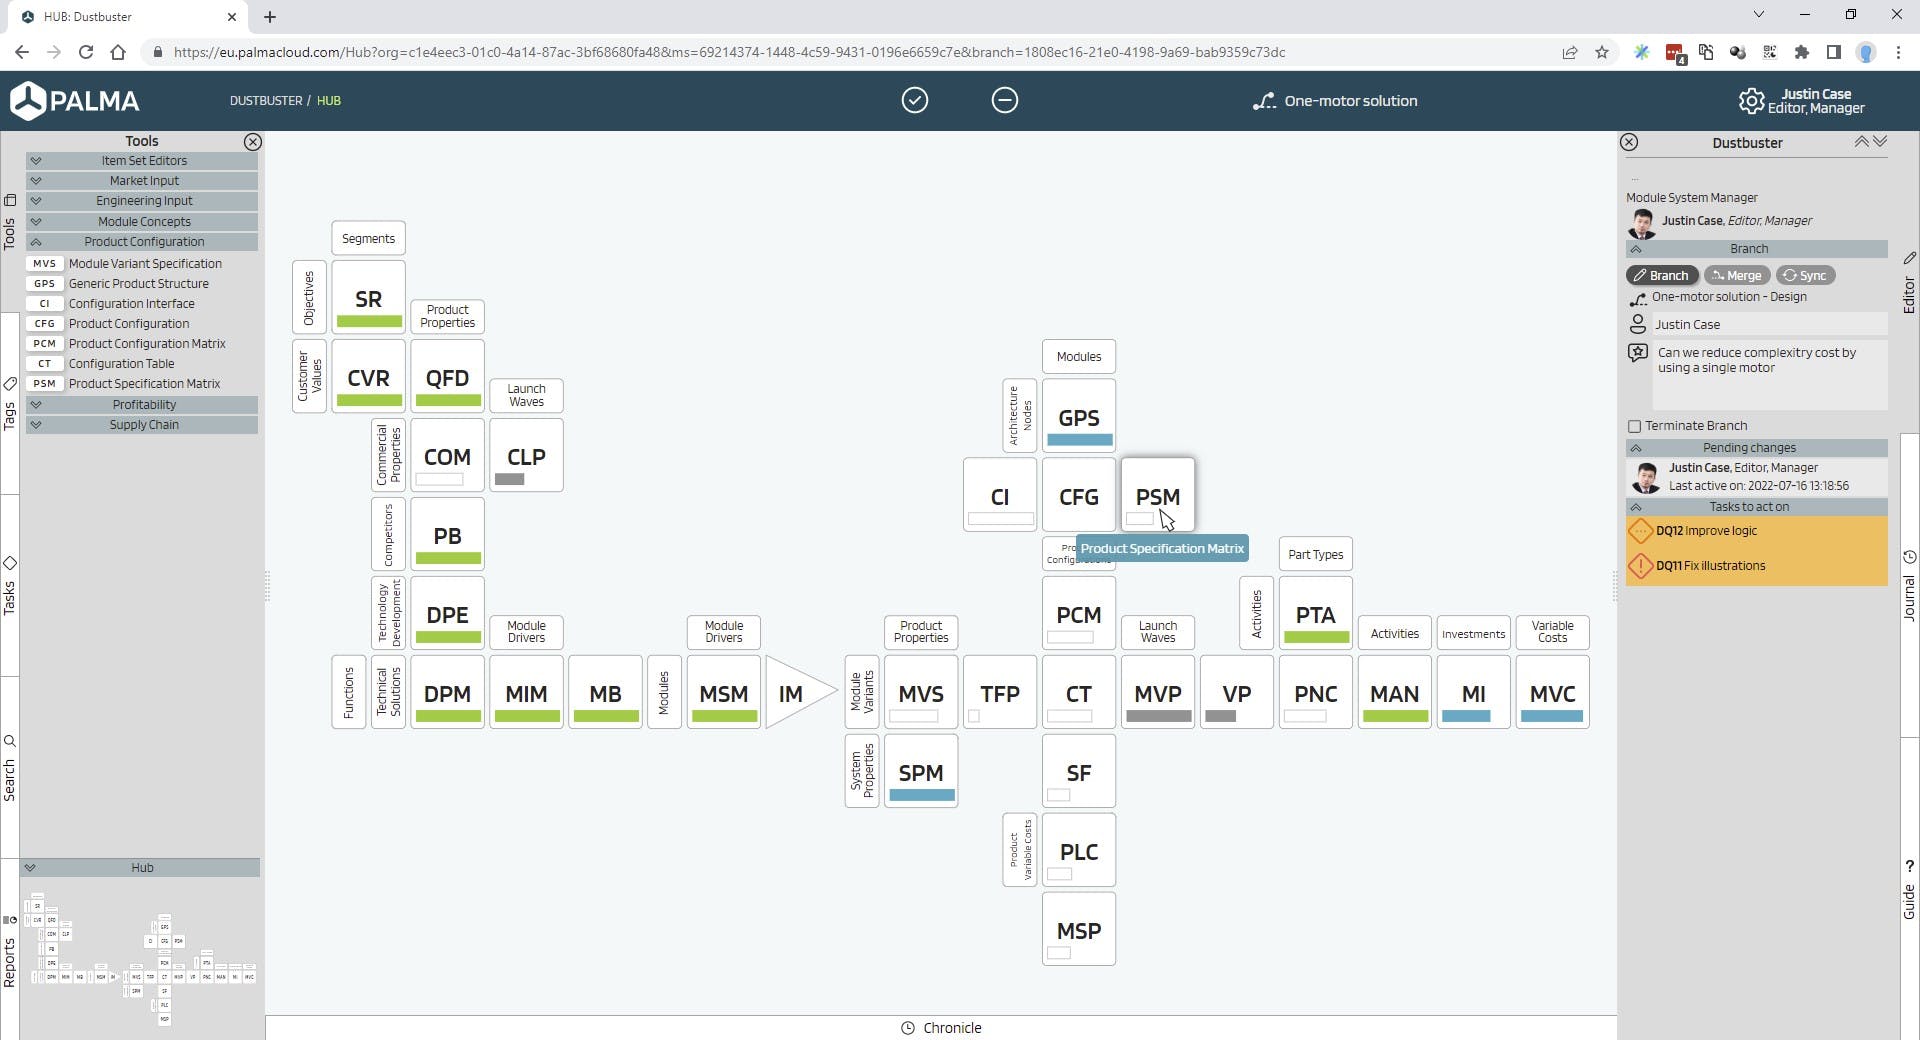Open the Tasks side tab

(10, 590)
